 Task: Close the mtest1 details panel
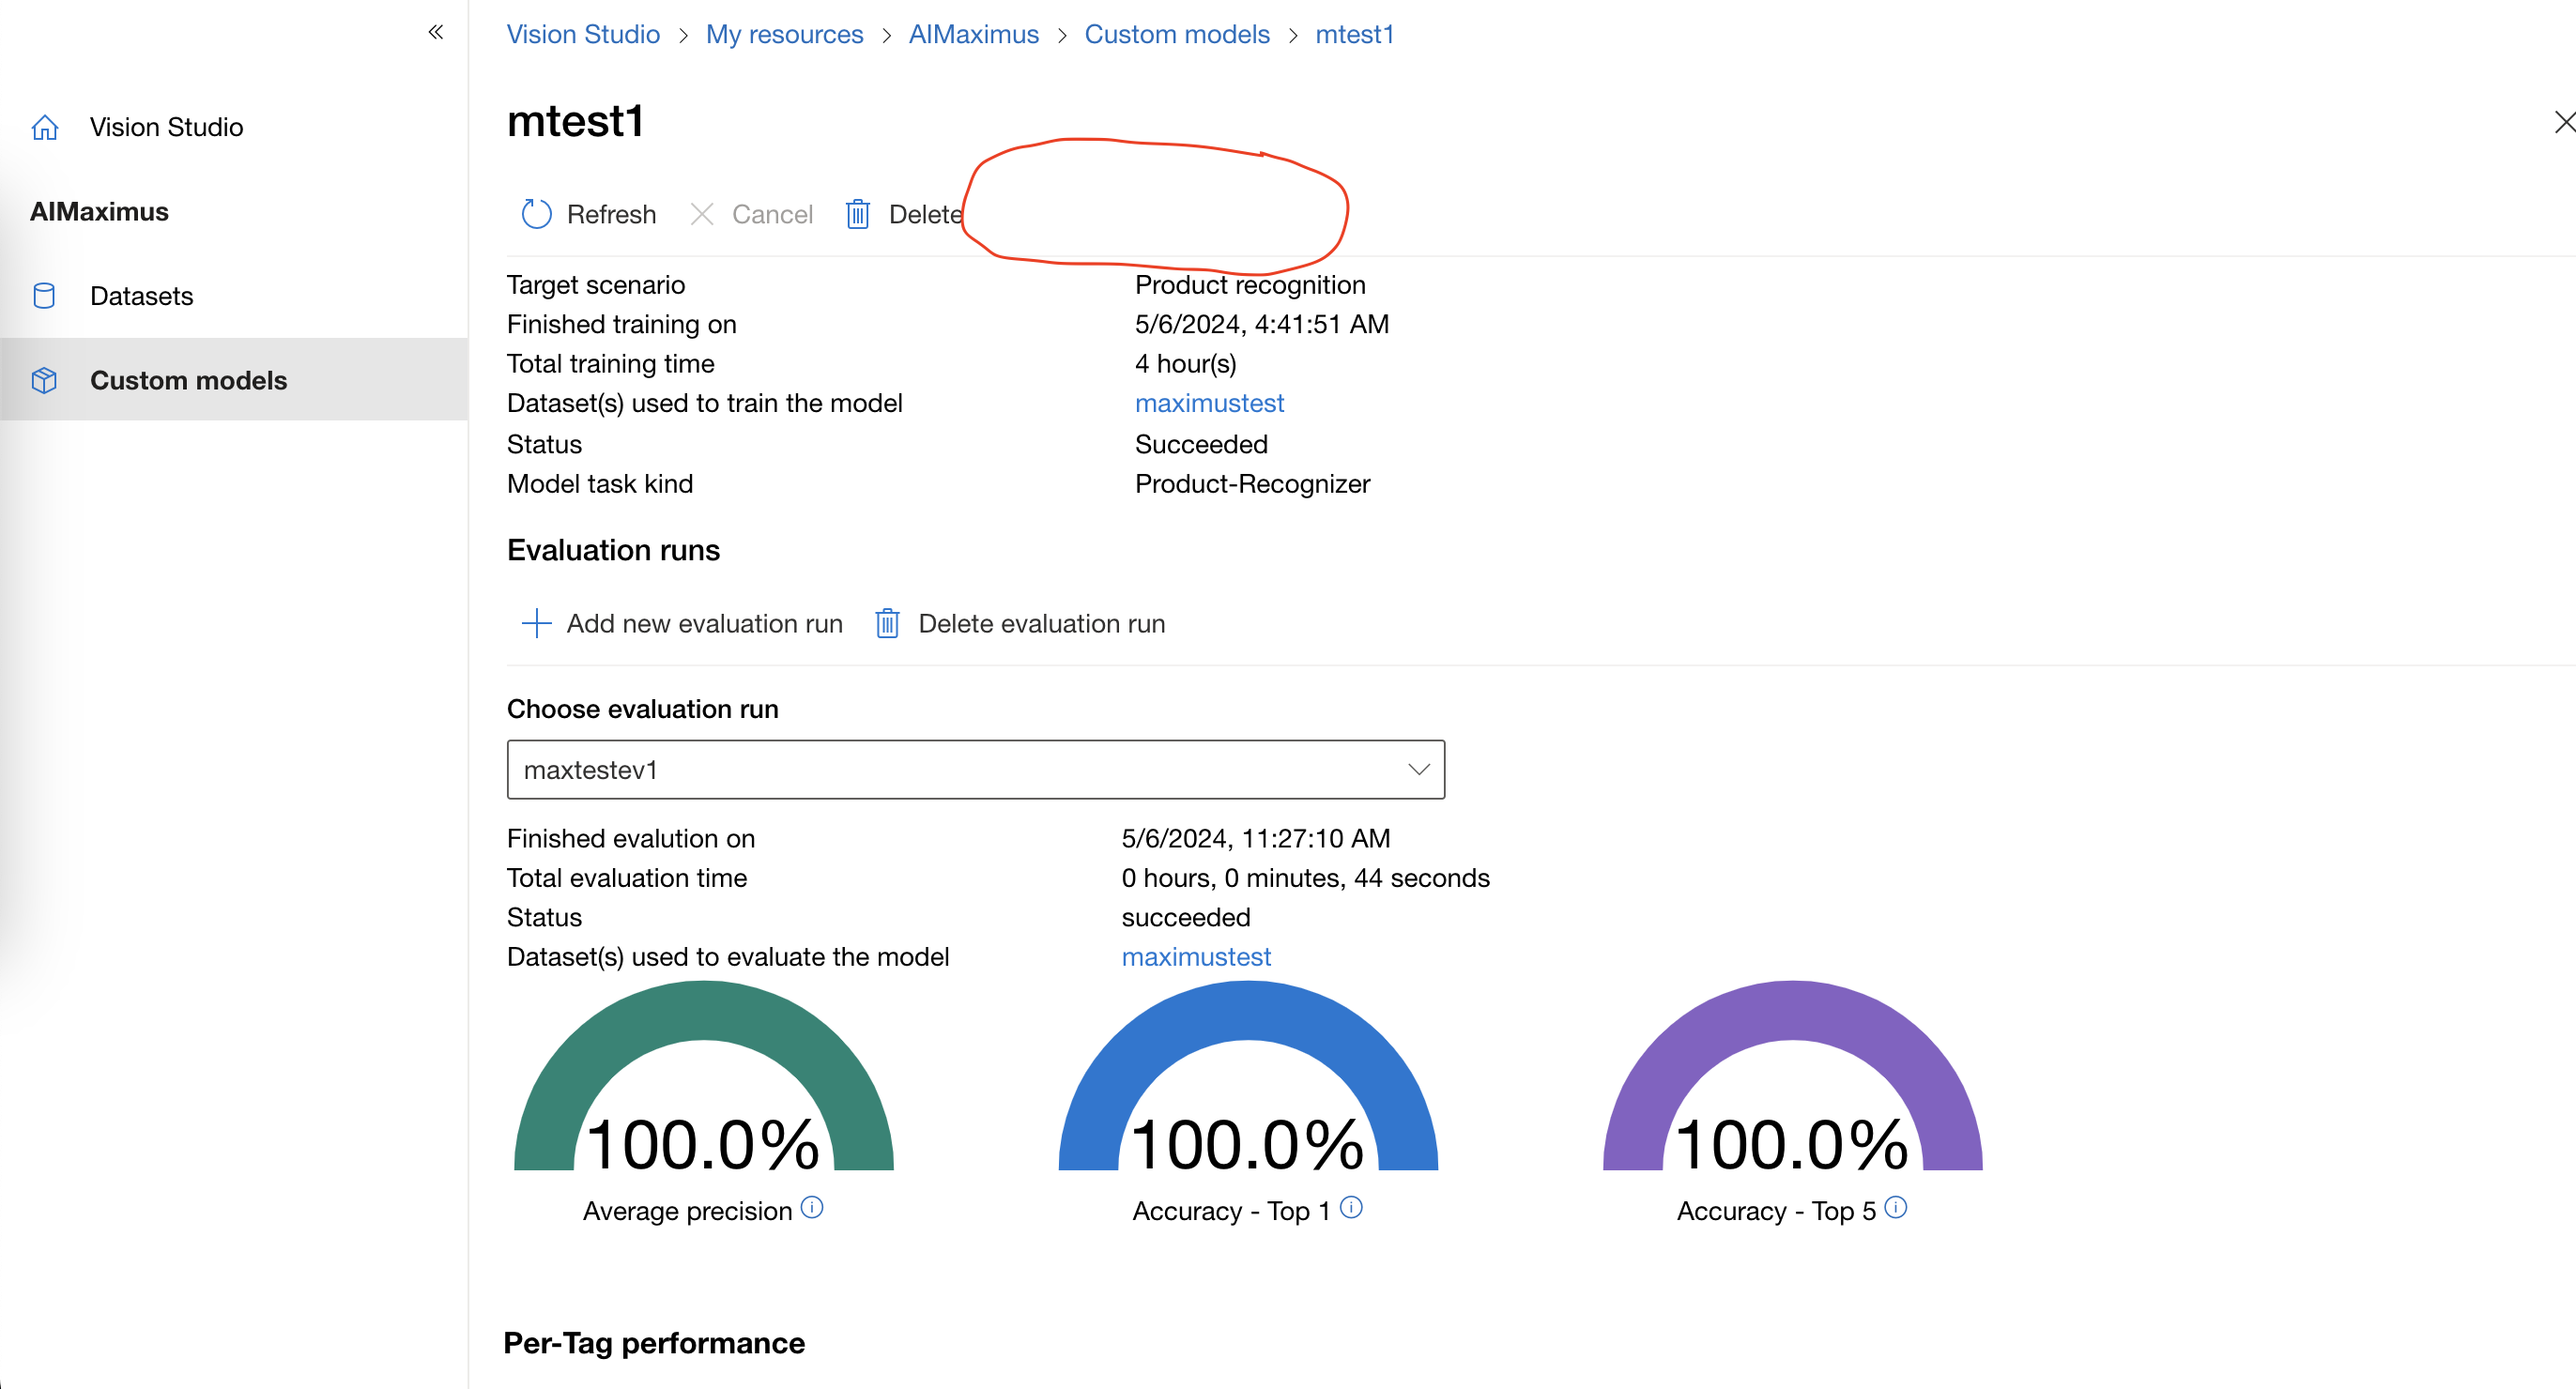2564,122
